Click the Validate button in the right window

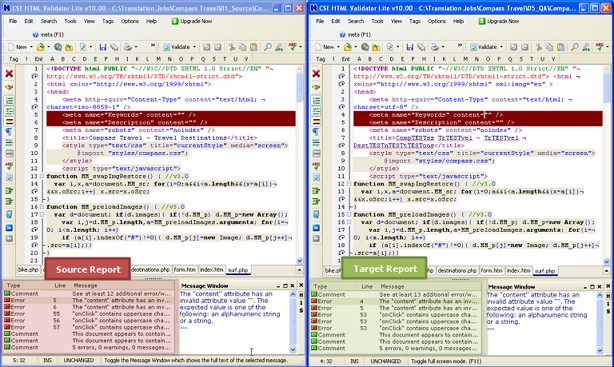click(484, 47)
